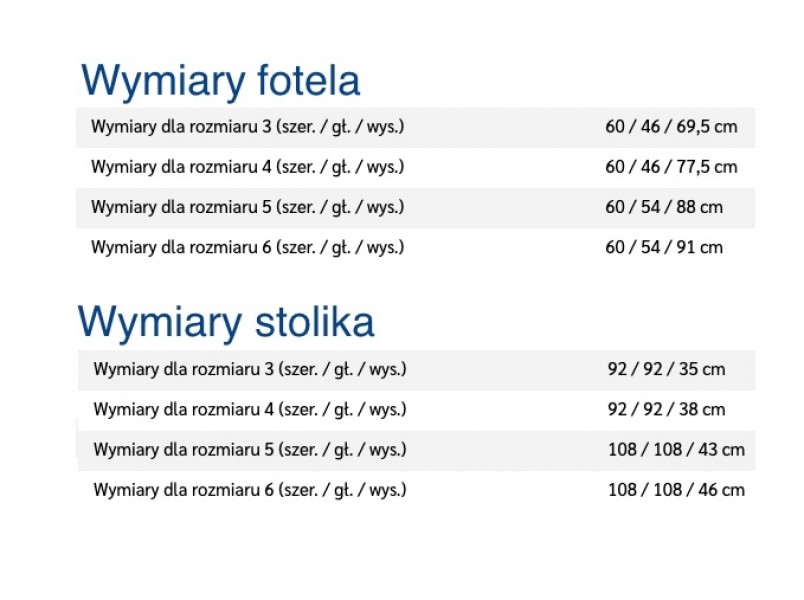Select armchair row for rozmiaru 3
The height and width of the screenshot is (600, 804).
coord(415,127)
